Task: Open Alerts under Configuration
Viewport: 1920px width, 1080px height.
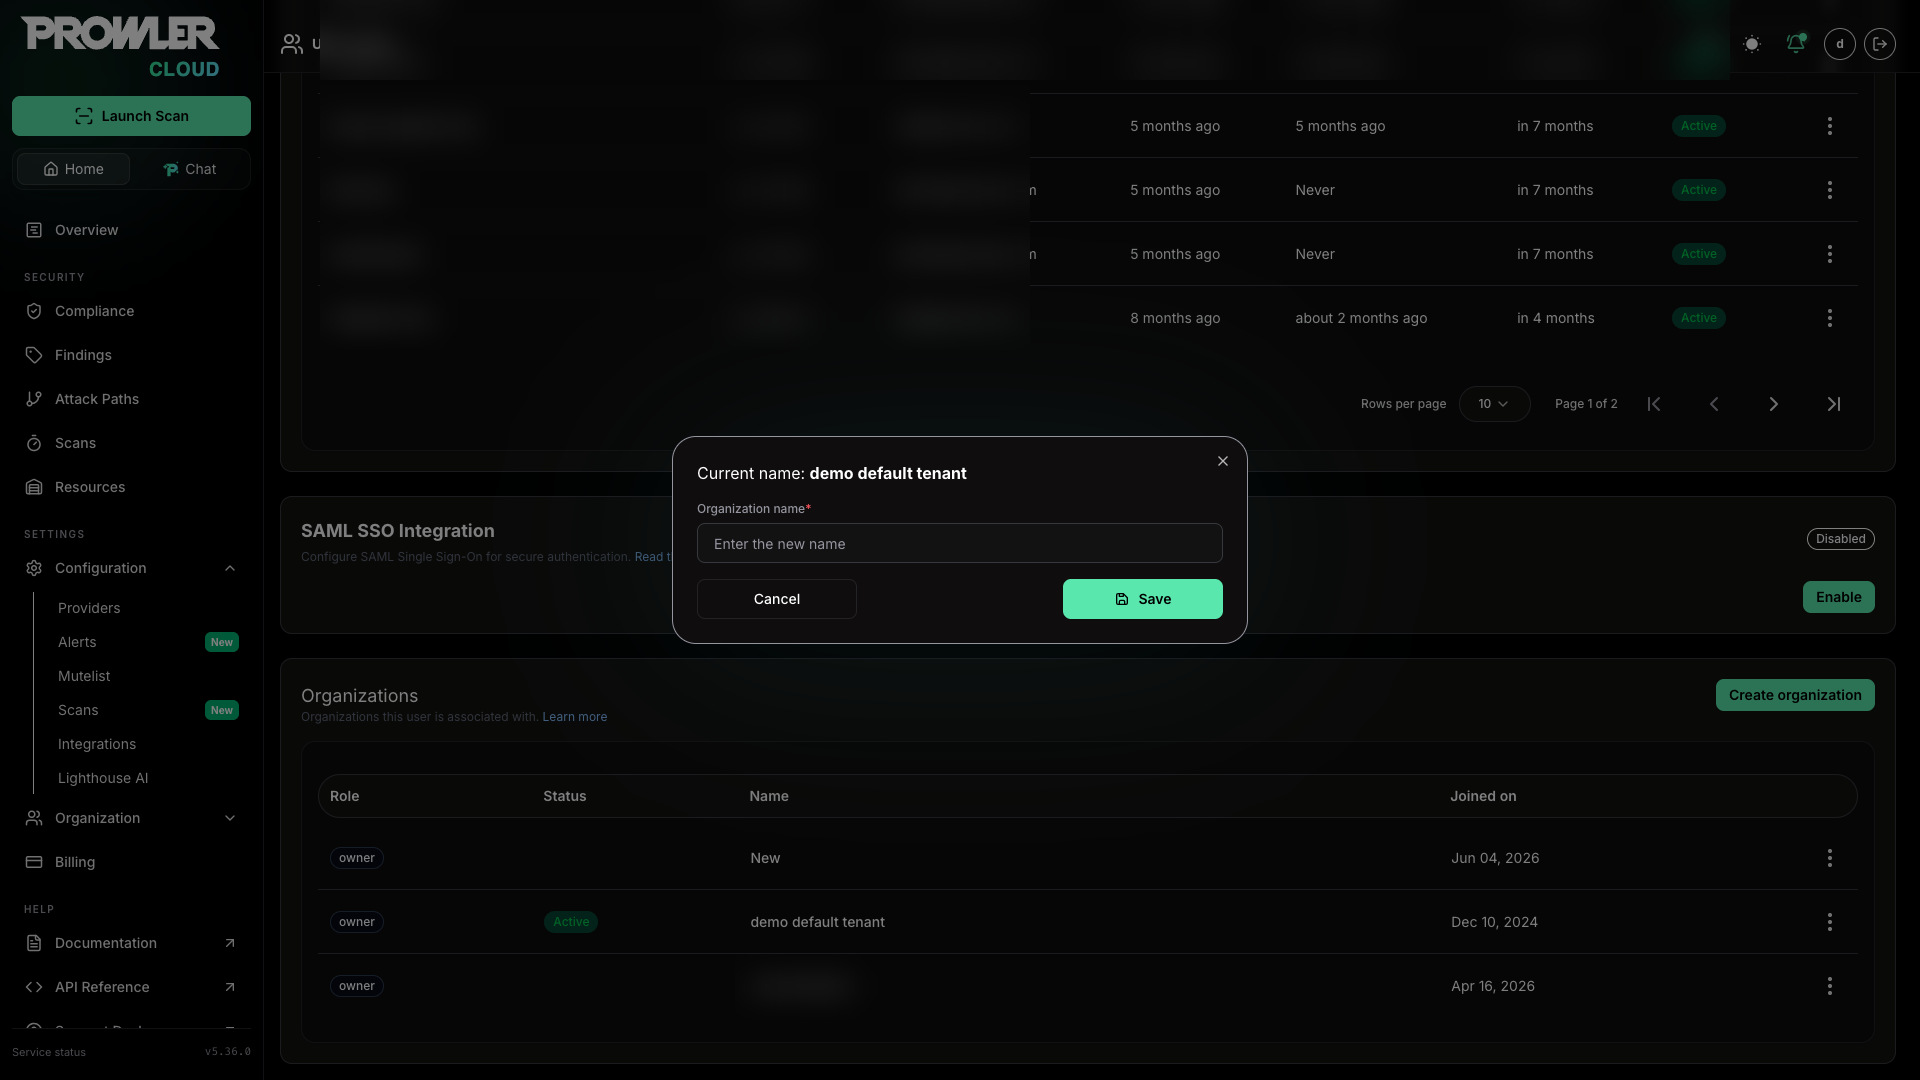Action: tap(77, 642)
